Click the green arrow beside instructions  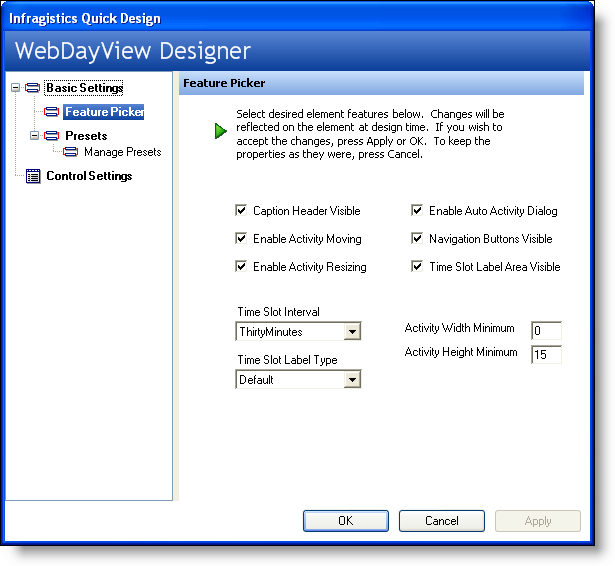pyautogui.click(x=221, y=131)
